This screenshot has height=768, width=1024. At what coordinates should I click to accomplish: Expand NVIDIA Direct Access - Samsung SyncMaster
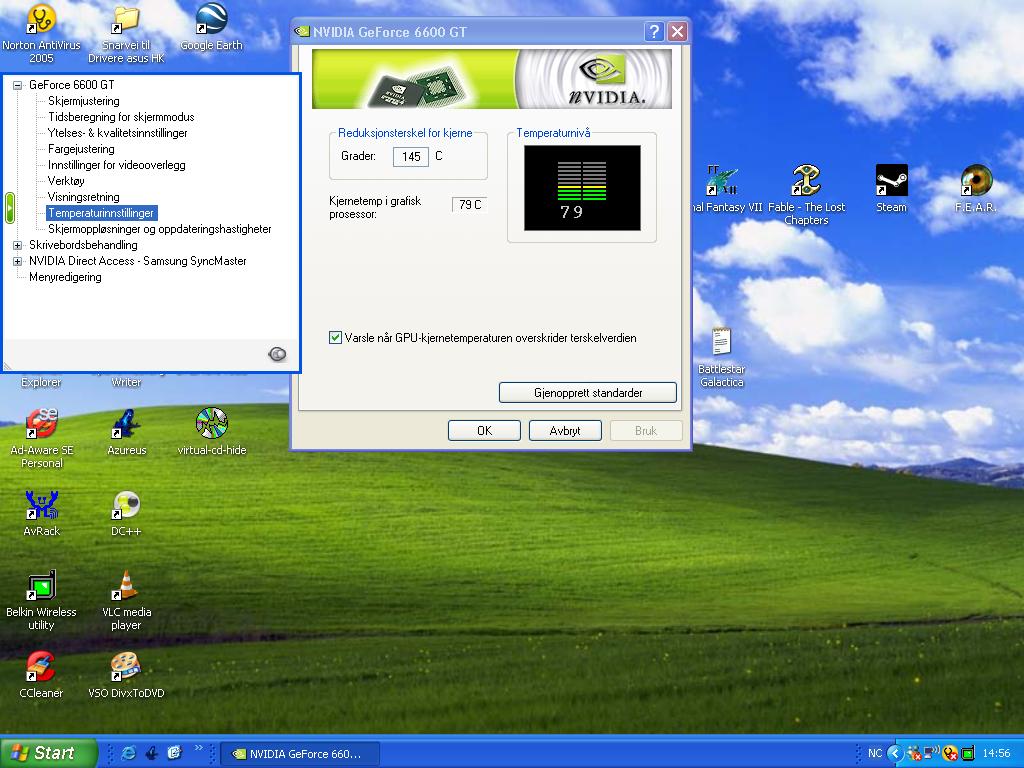coord(17,261)
